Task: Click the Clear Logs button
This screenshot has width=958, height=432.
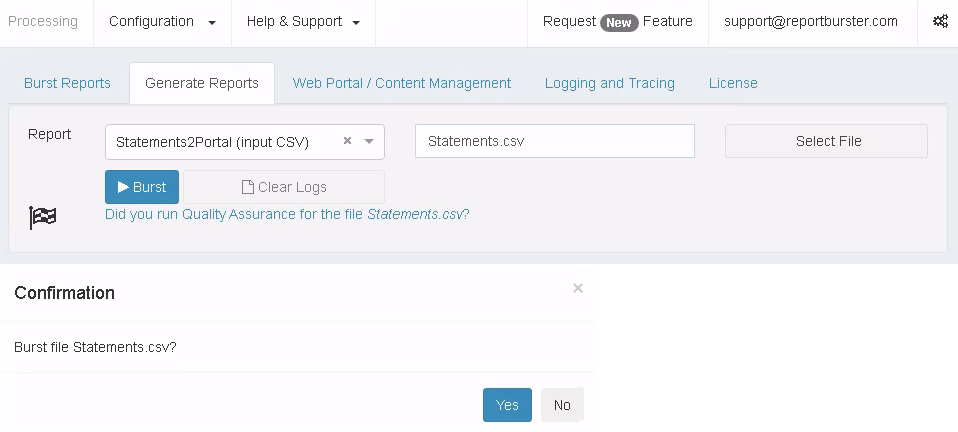Action: click(x=284, y=187)
